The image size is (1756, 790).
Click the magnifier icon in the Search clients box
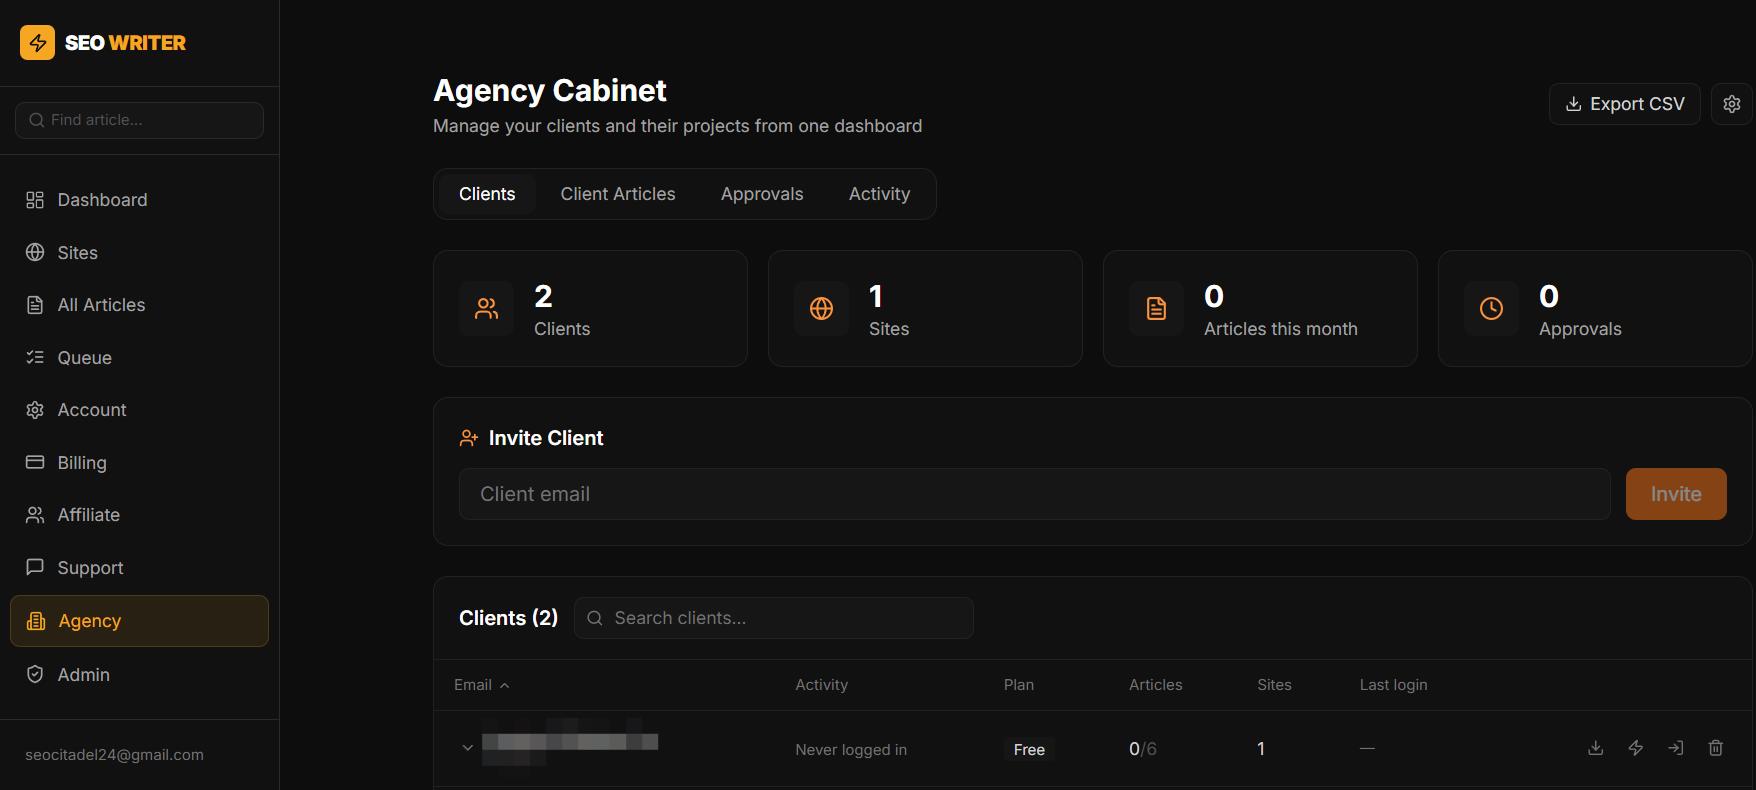click(595, 618)
